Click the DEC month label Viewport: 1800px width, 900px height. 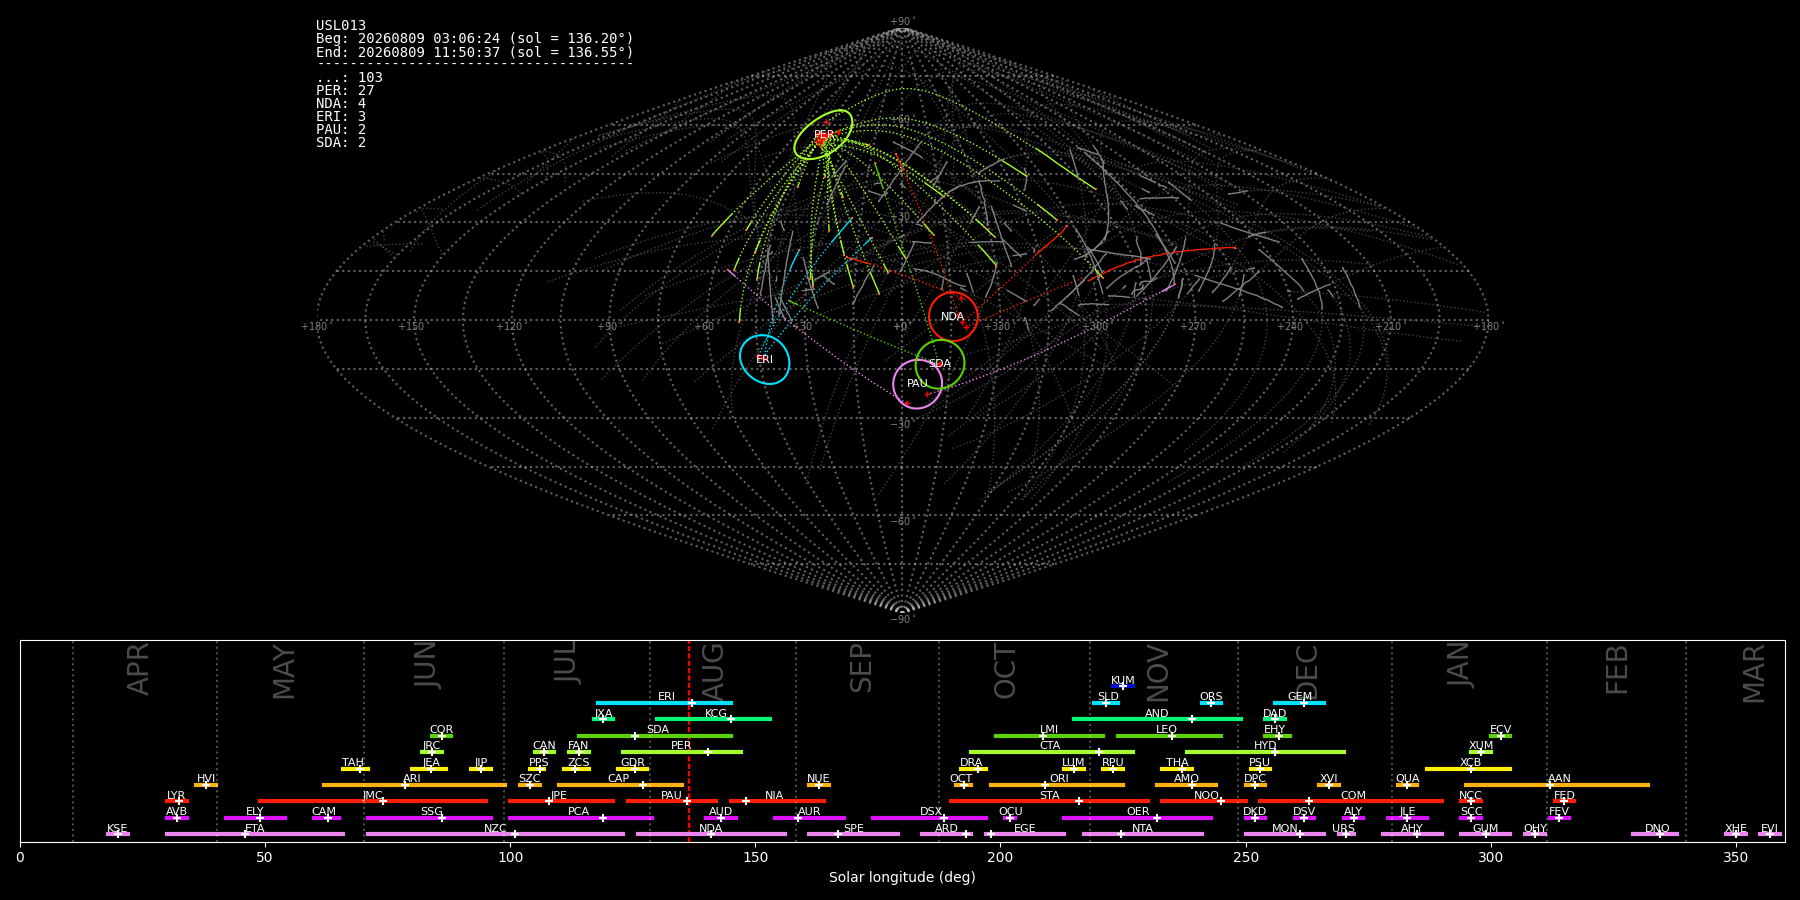1307,671
